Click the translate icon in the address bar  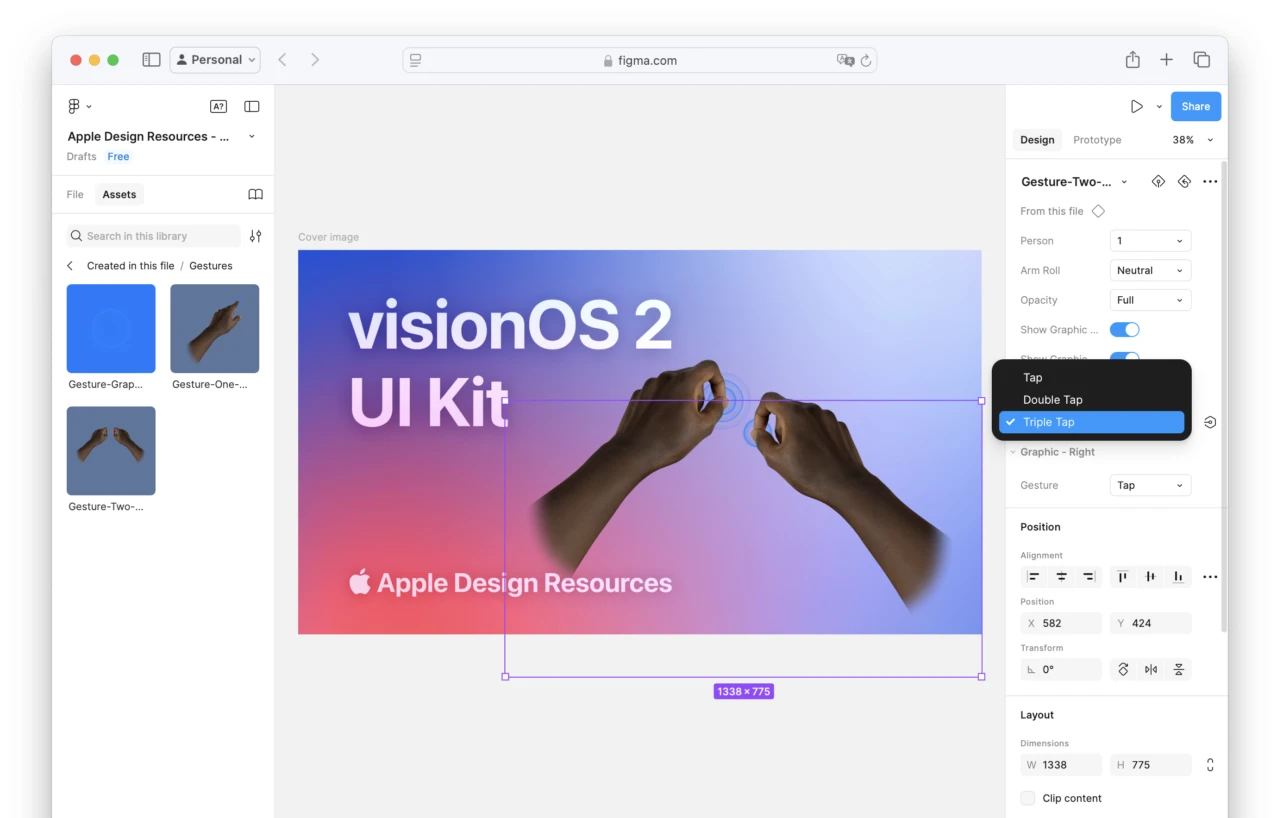click(845, 60)
